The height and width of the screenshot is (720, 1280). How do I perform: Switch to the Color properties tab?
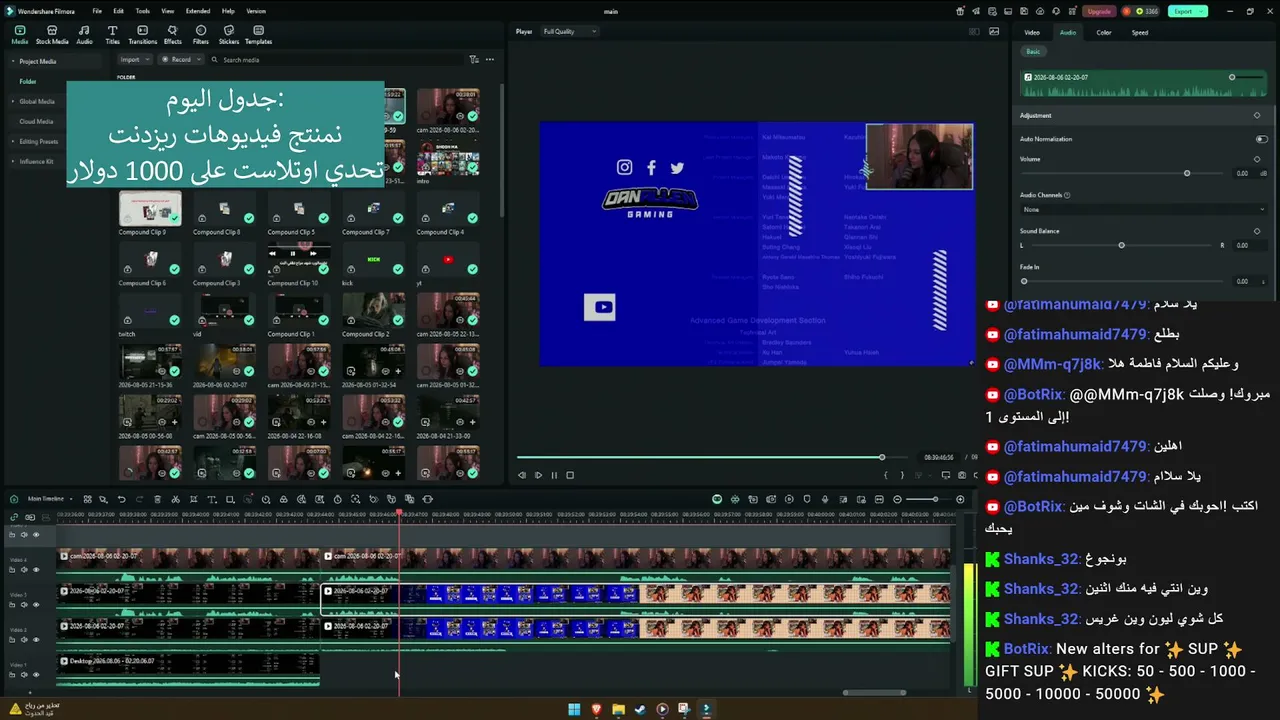[1104, 32]
